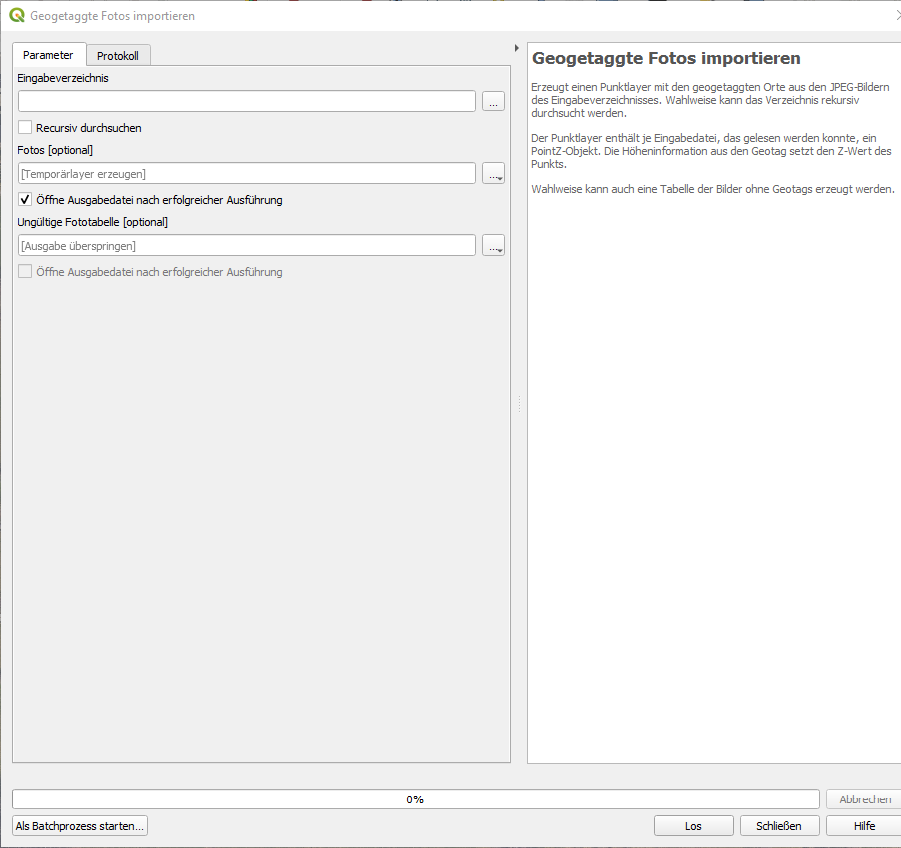Click the Ausgabe überspringen text field
Image resolution: width=901 pixels, height=848 pixels.
click(x=246, y=245)
